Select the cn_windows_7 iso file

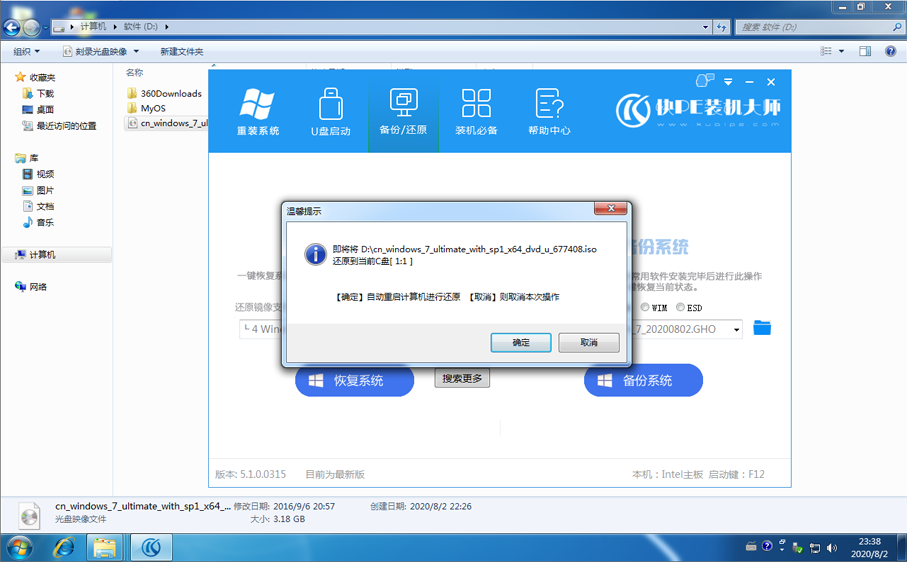coord(167,123)
